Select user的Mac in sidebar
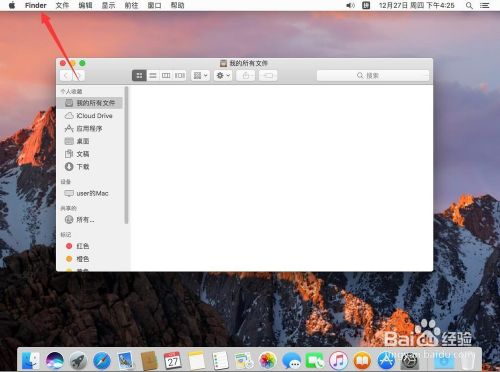The height and width of the screenshot is (372, 500). pos(90,193)
